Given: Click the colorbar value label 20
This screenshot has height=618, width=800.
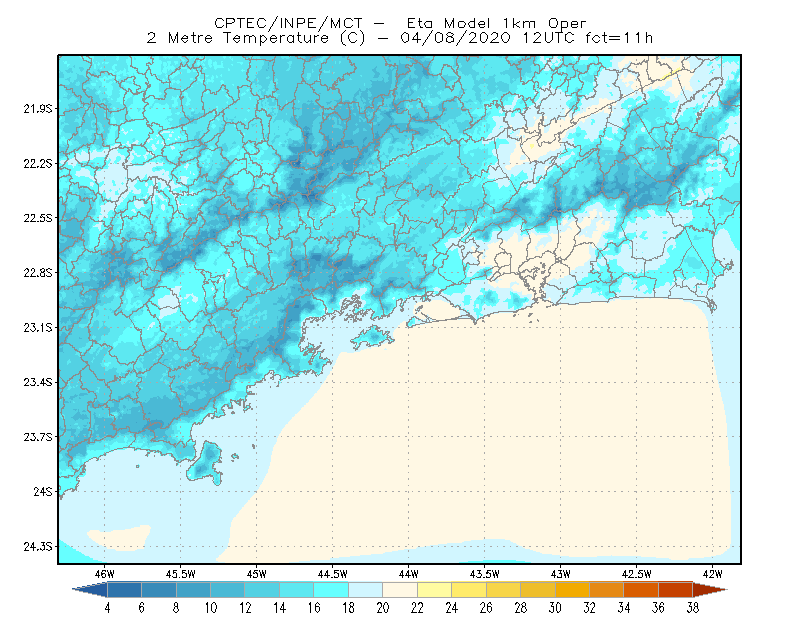Looking at the screenshot, I should [383, 608].
